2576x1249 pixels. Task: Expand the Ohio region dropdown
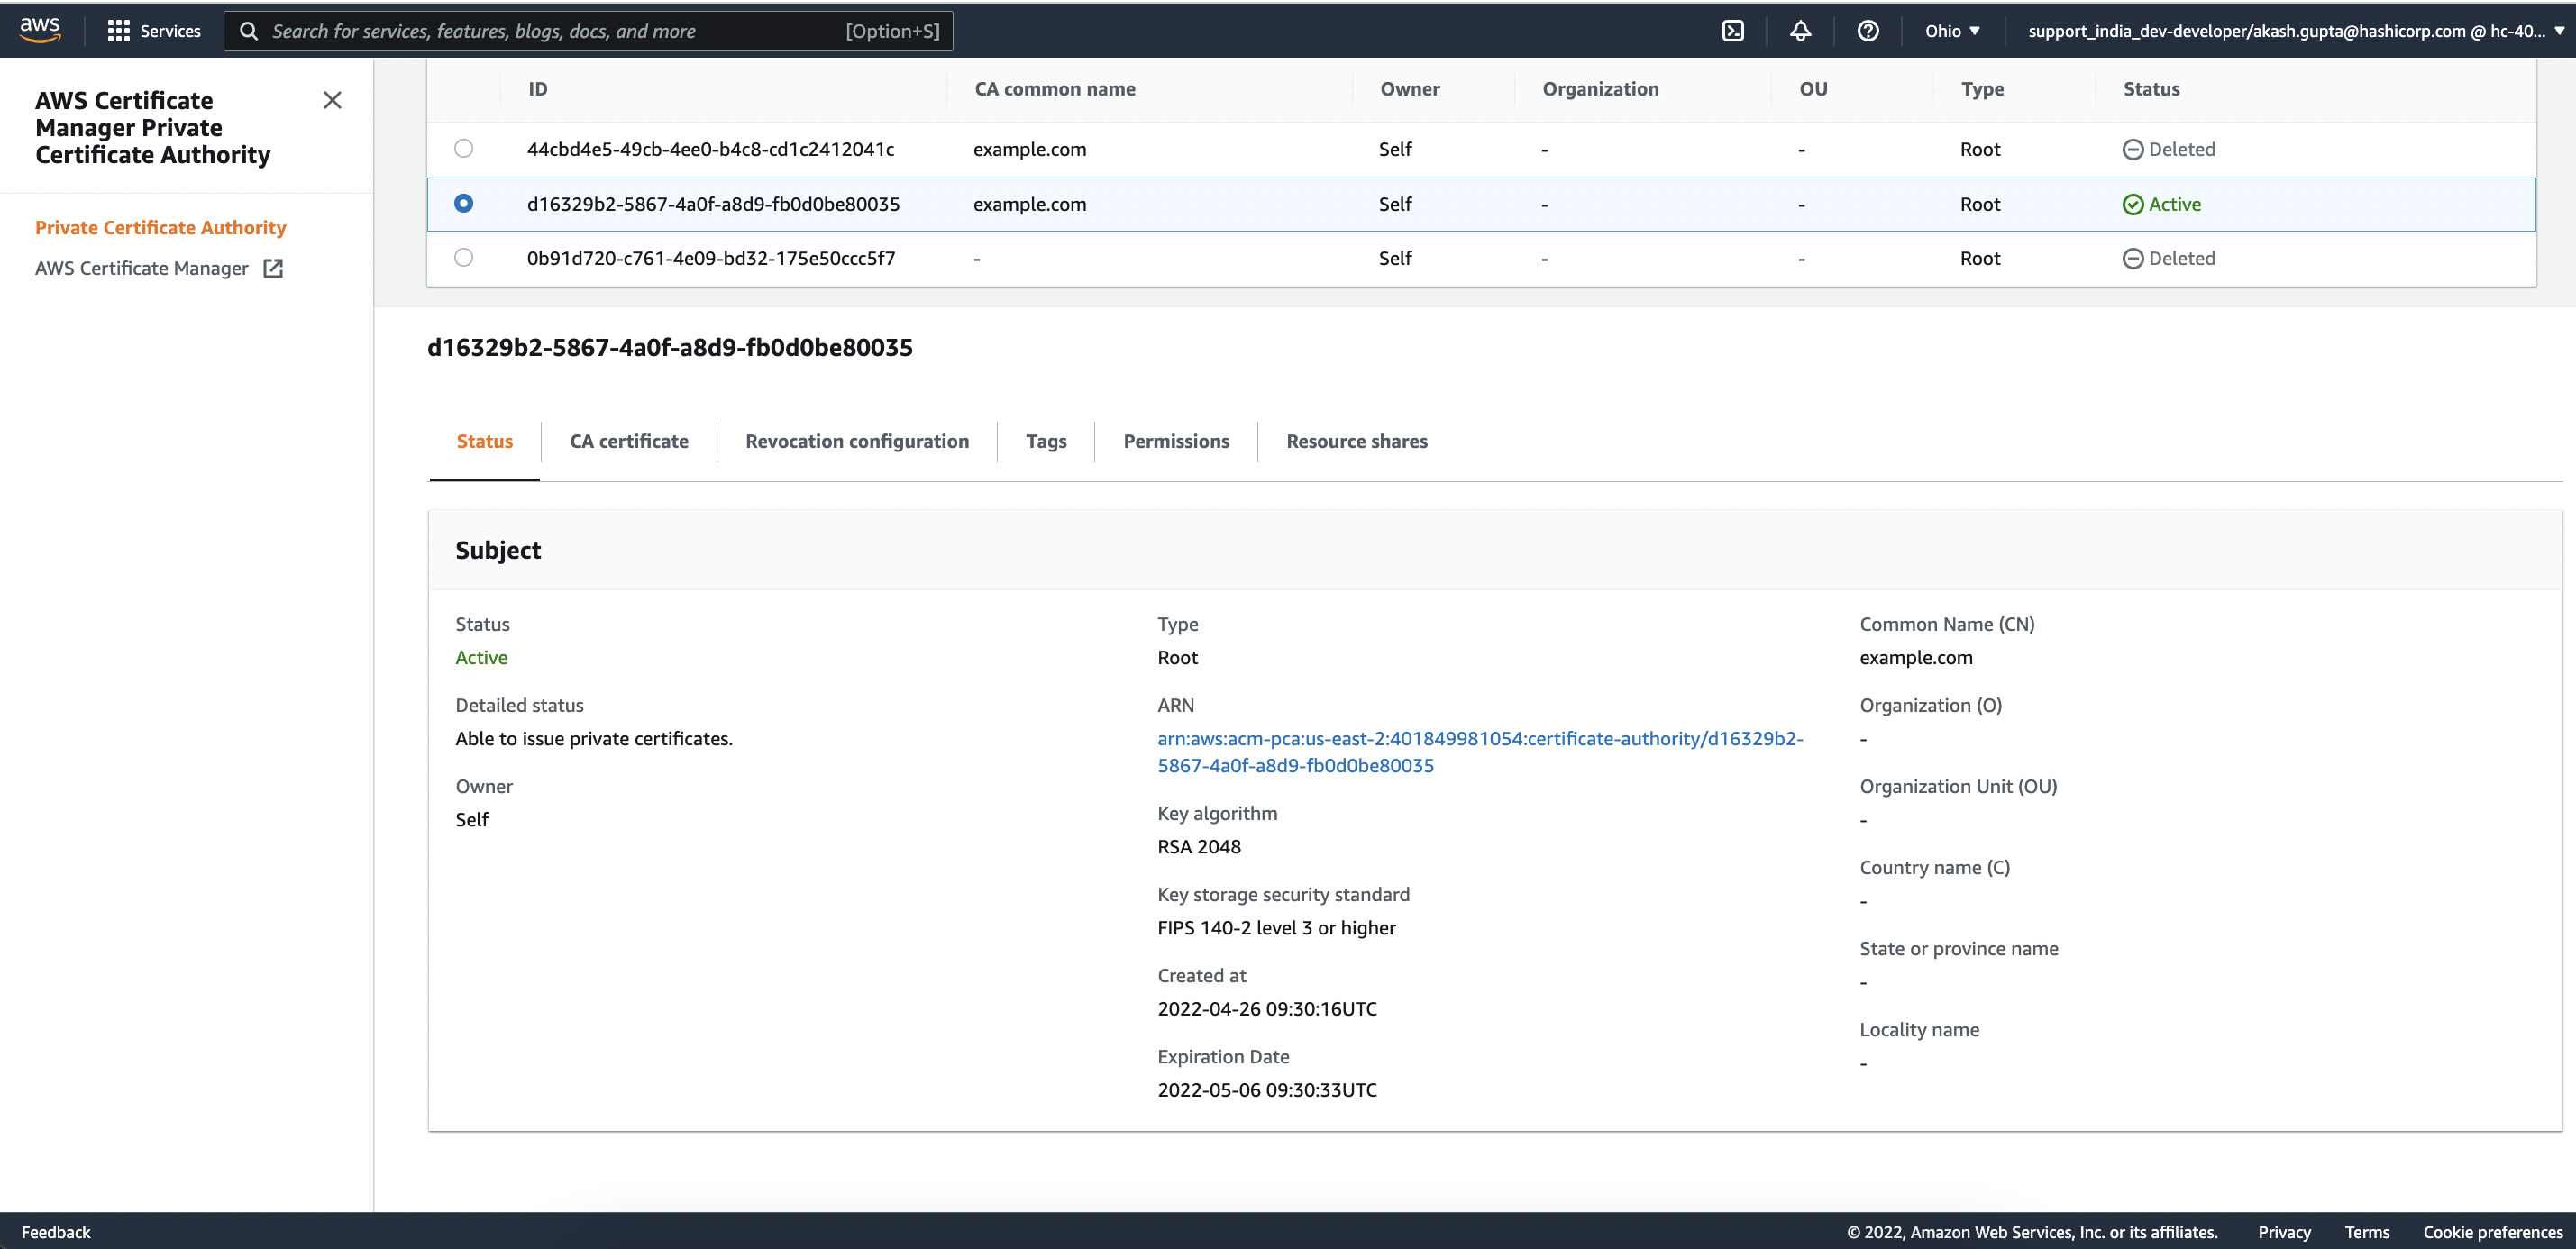(x=1952, y=31)
